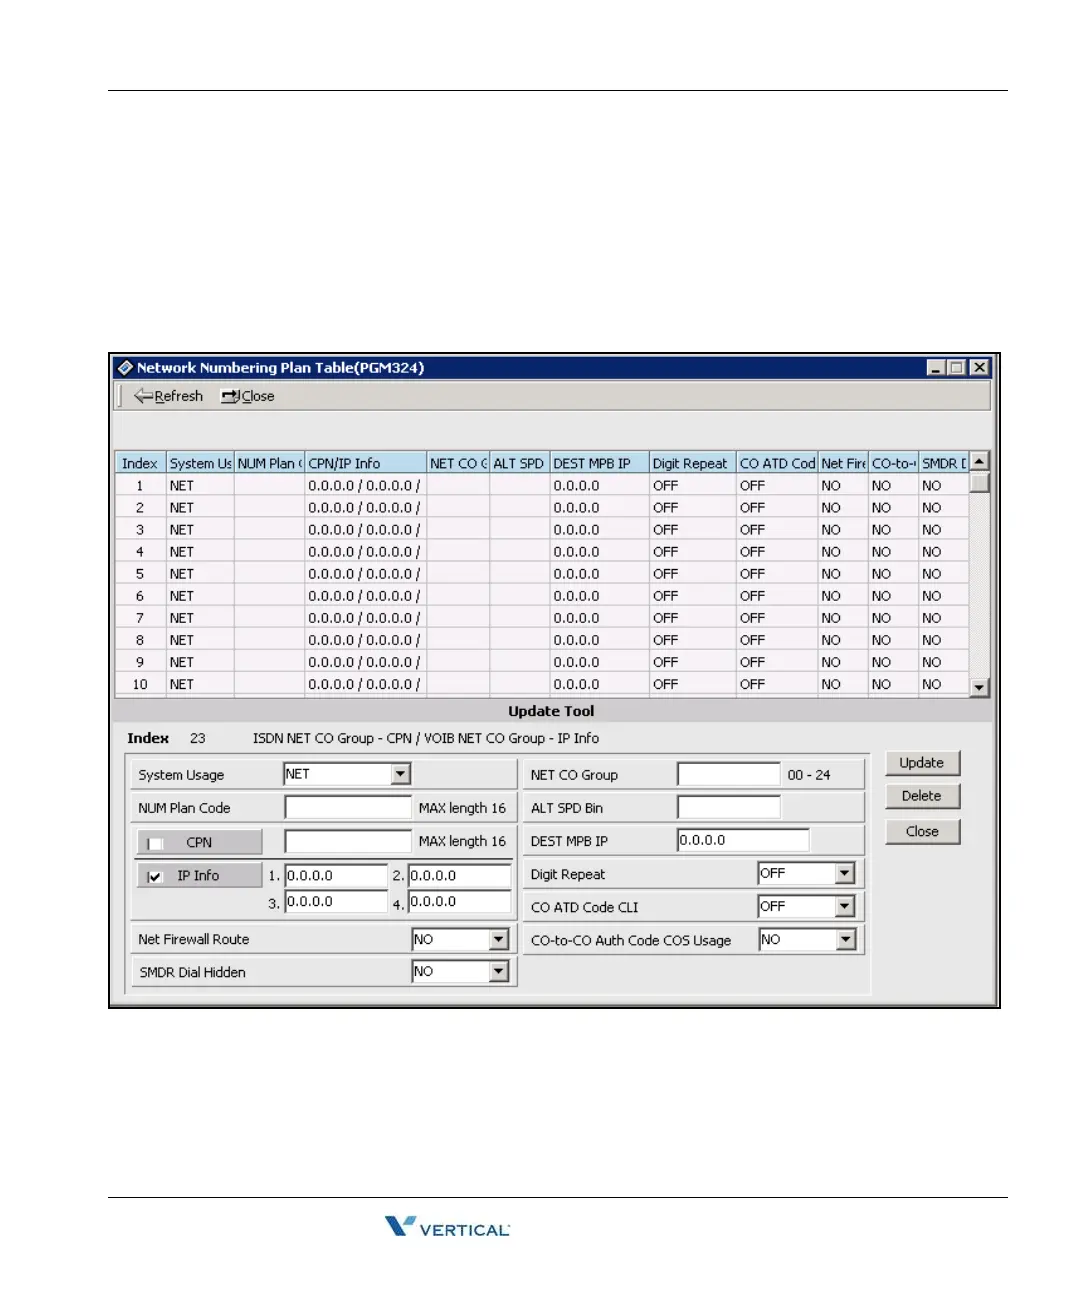Open the CO-to-CO Auth Code COS Usage dropdown
Viewport: 1080px width, 1296px height.
(846, 939)
